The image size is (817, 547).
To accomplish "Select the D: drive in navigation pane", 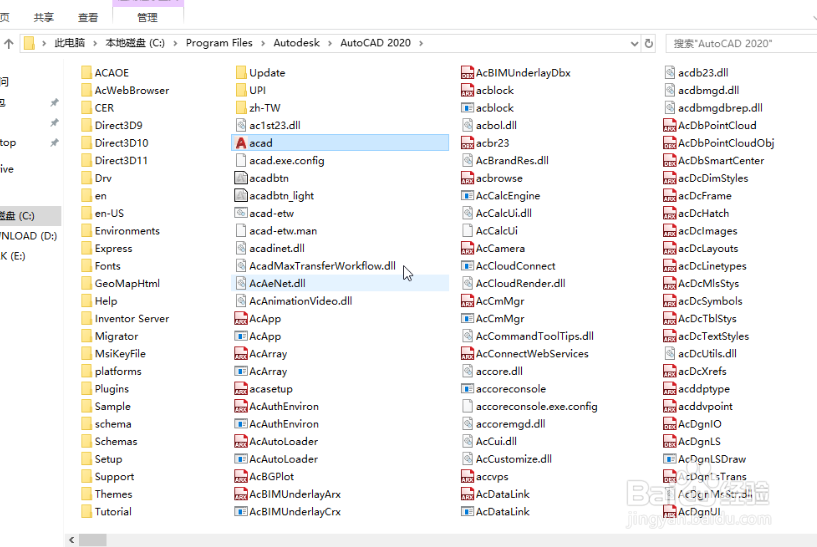I will pyautogui.click(x=29, y=236).
